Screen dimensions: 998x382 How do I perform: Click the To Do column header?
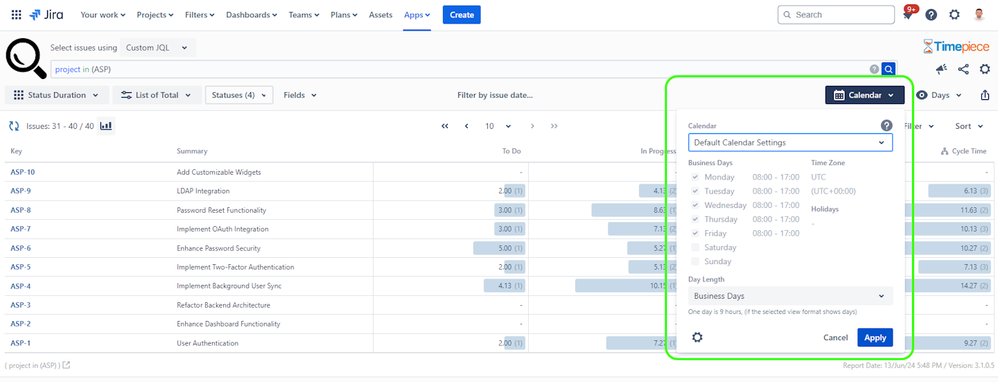tap(512, 151)
